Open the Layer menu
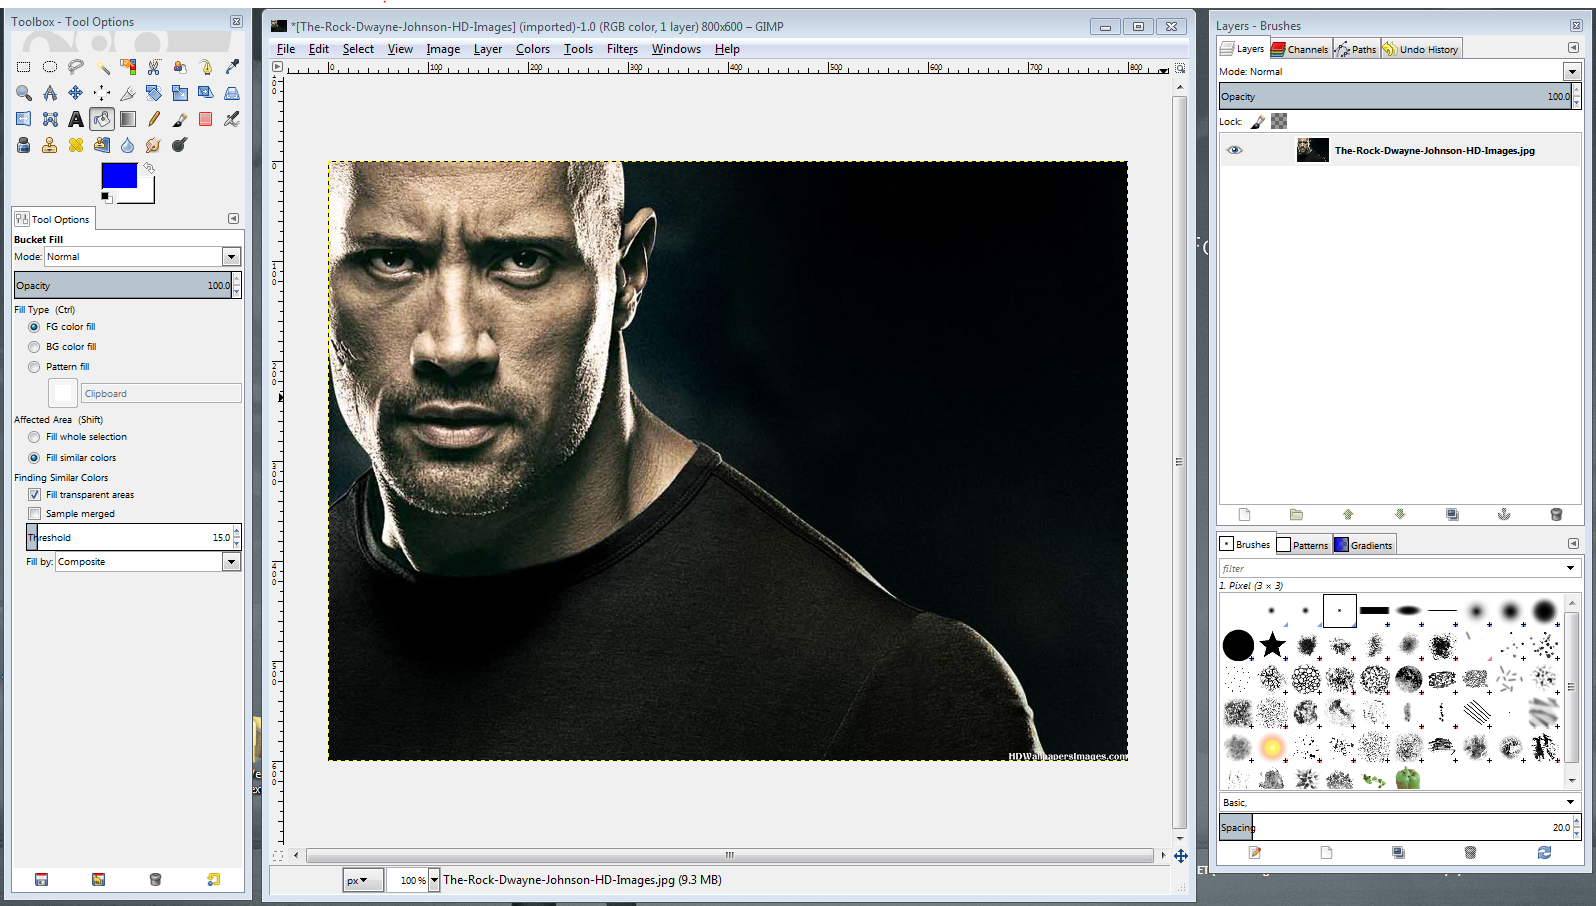 tap(488, 49)
